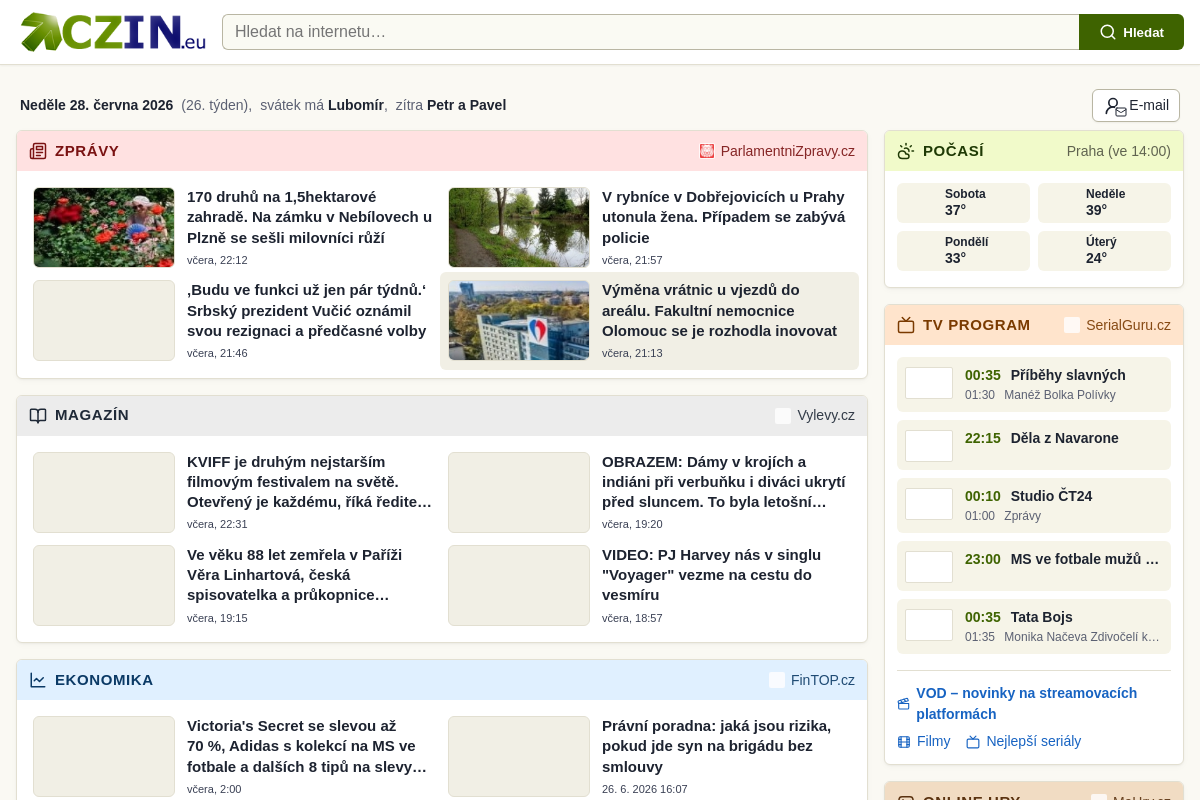Click the film strip icon next to Filmy
Image resolution: width=1200 pixels, height=800 pixels.
pyautogui.click(x=904, y=742)
